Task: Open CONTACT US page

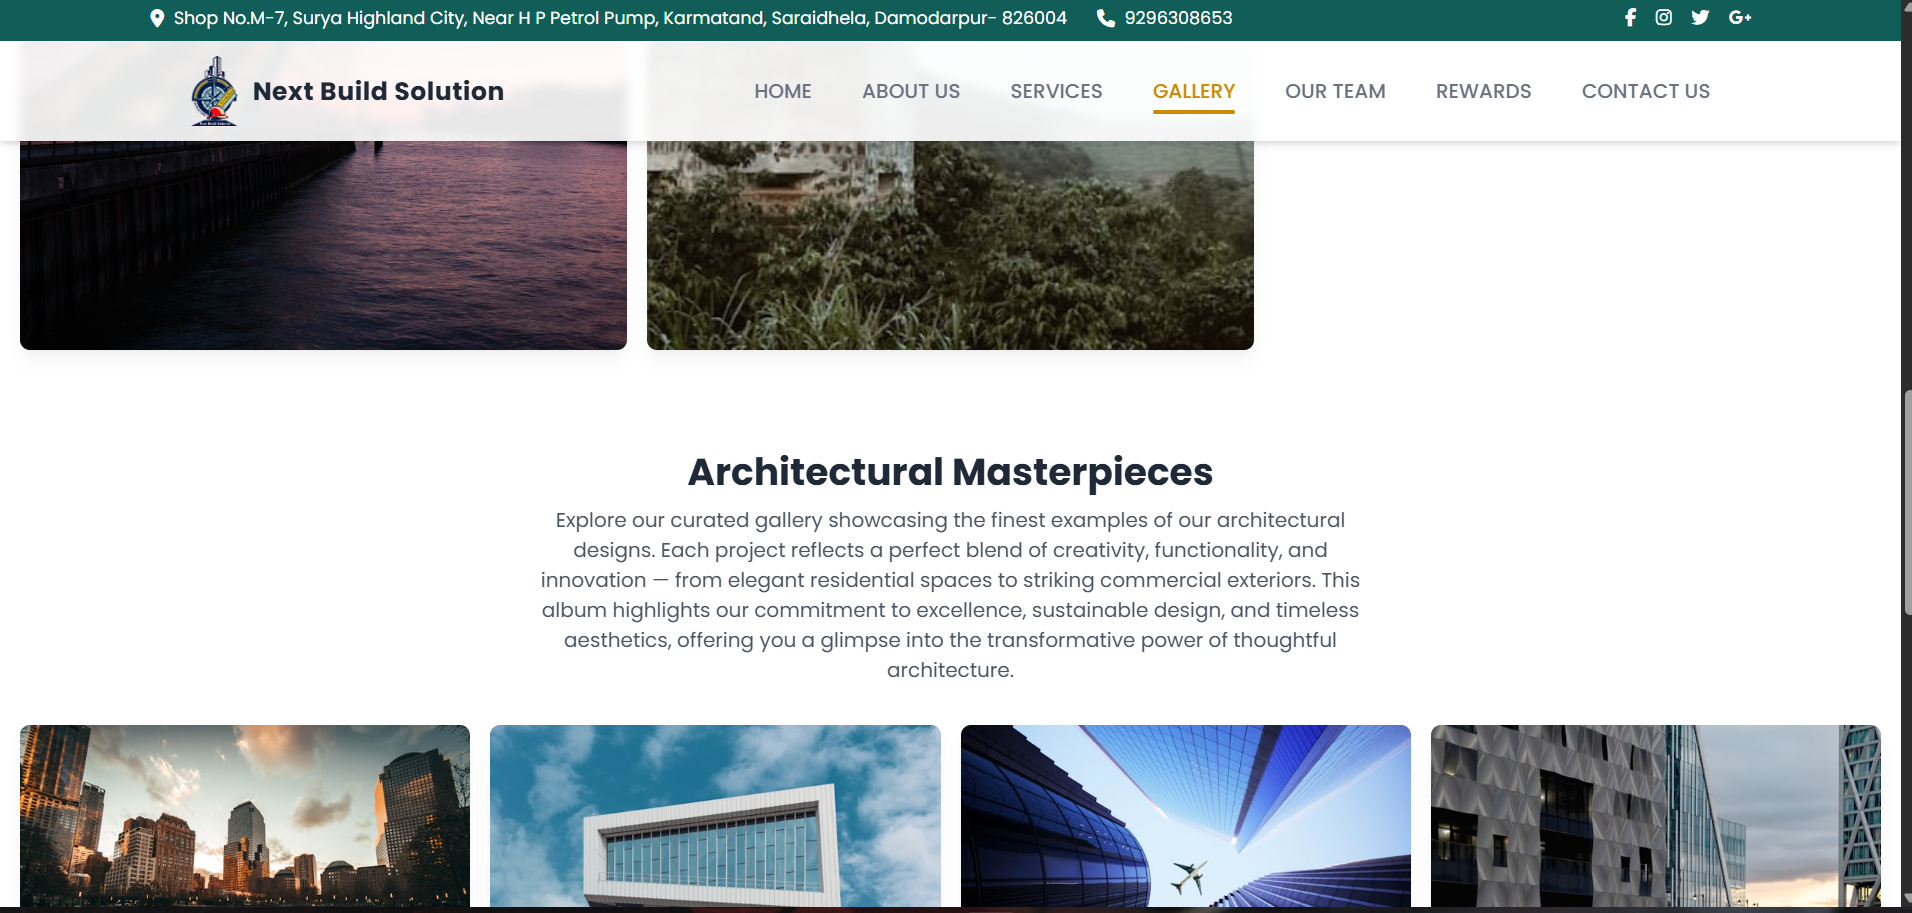Action: coord(1646,91)
